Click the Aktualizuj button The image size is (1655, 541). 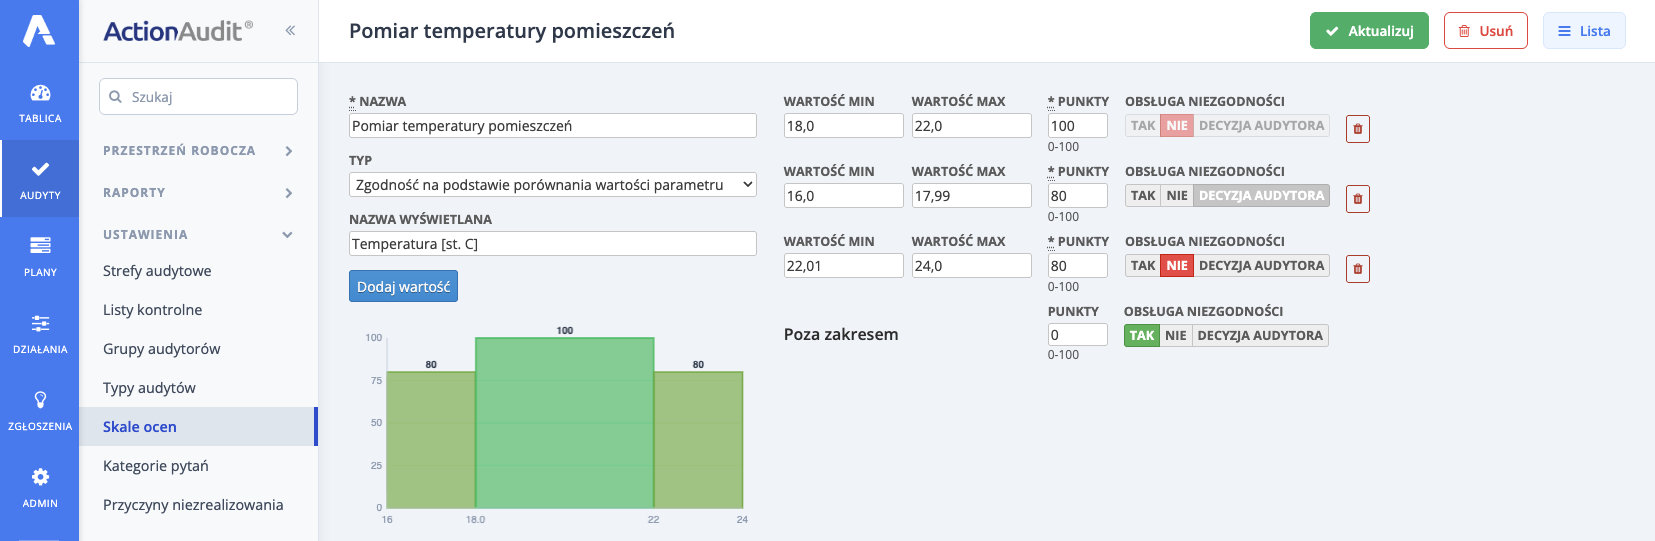[x=1368, y=31]
